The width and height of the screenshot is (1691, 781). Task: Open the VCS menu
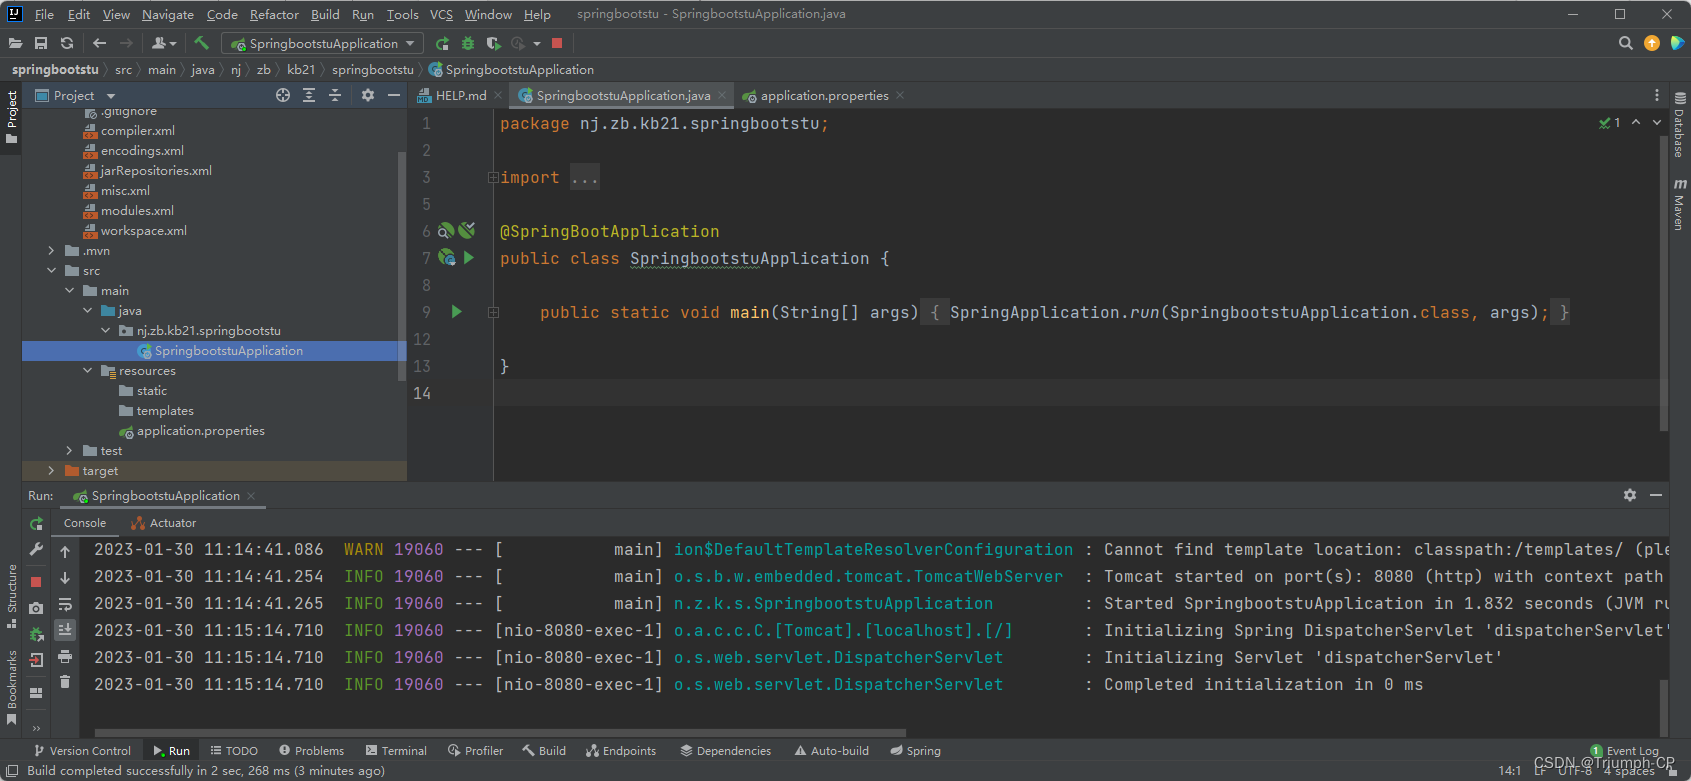[441, 14]
